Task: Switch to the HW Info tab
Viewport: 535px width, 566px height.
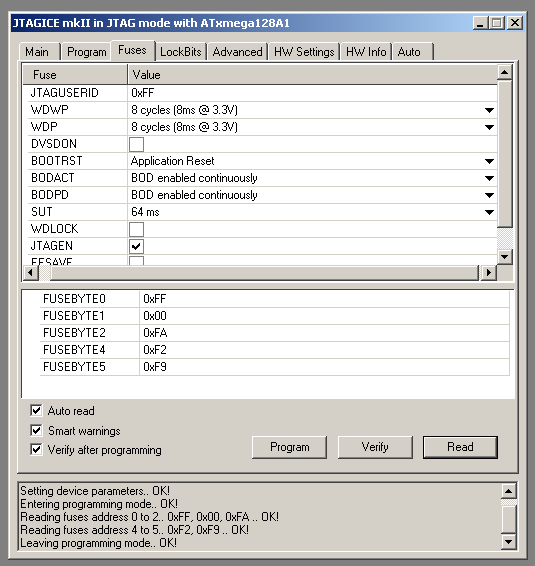Action: click(x=366, y=52)
